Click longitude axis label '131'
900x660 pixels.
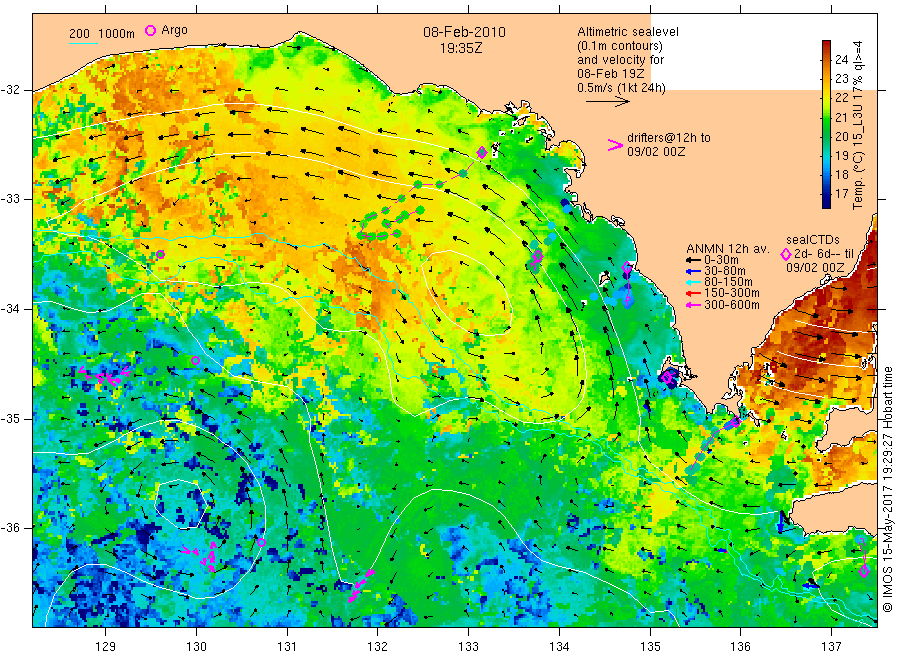pos(287,647)
